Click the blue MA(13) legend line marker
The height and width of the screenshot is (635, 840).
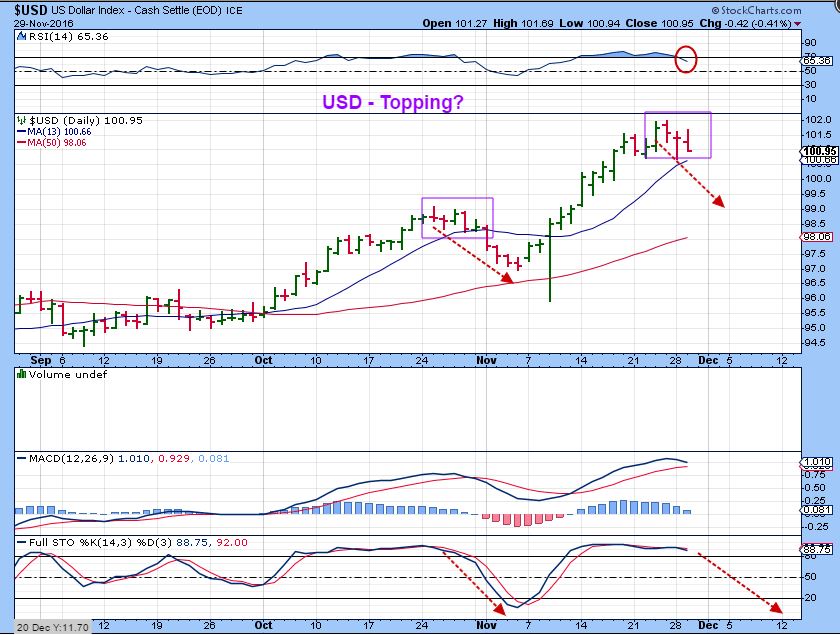coord(21,131)
